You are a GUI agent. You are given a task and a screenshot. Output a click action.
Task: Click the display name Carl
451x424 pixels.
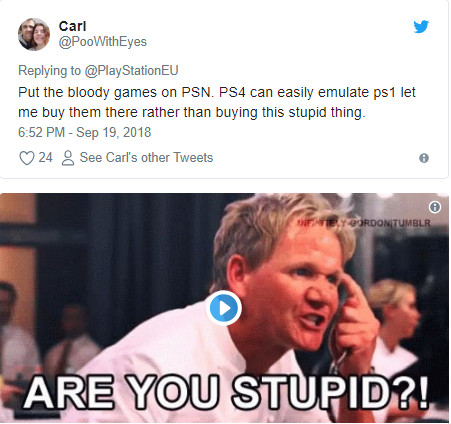click(x=72, y=26)
